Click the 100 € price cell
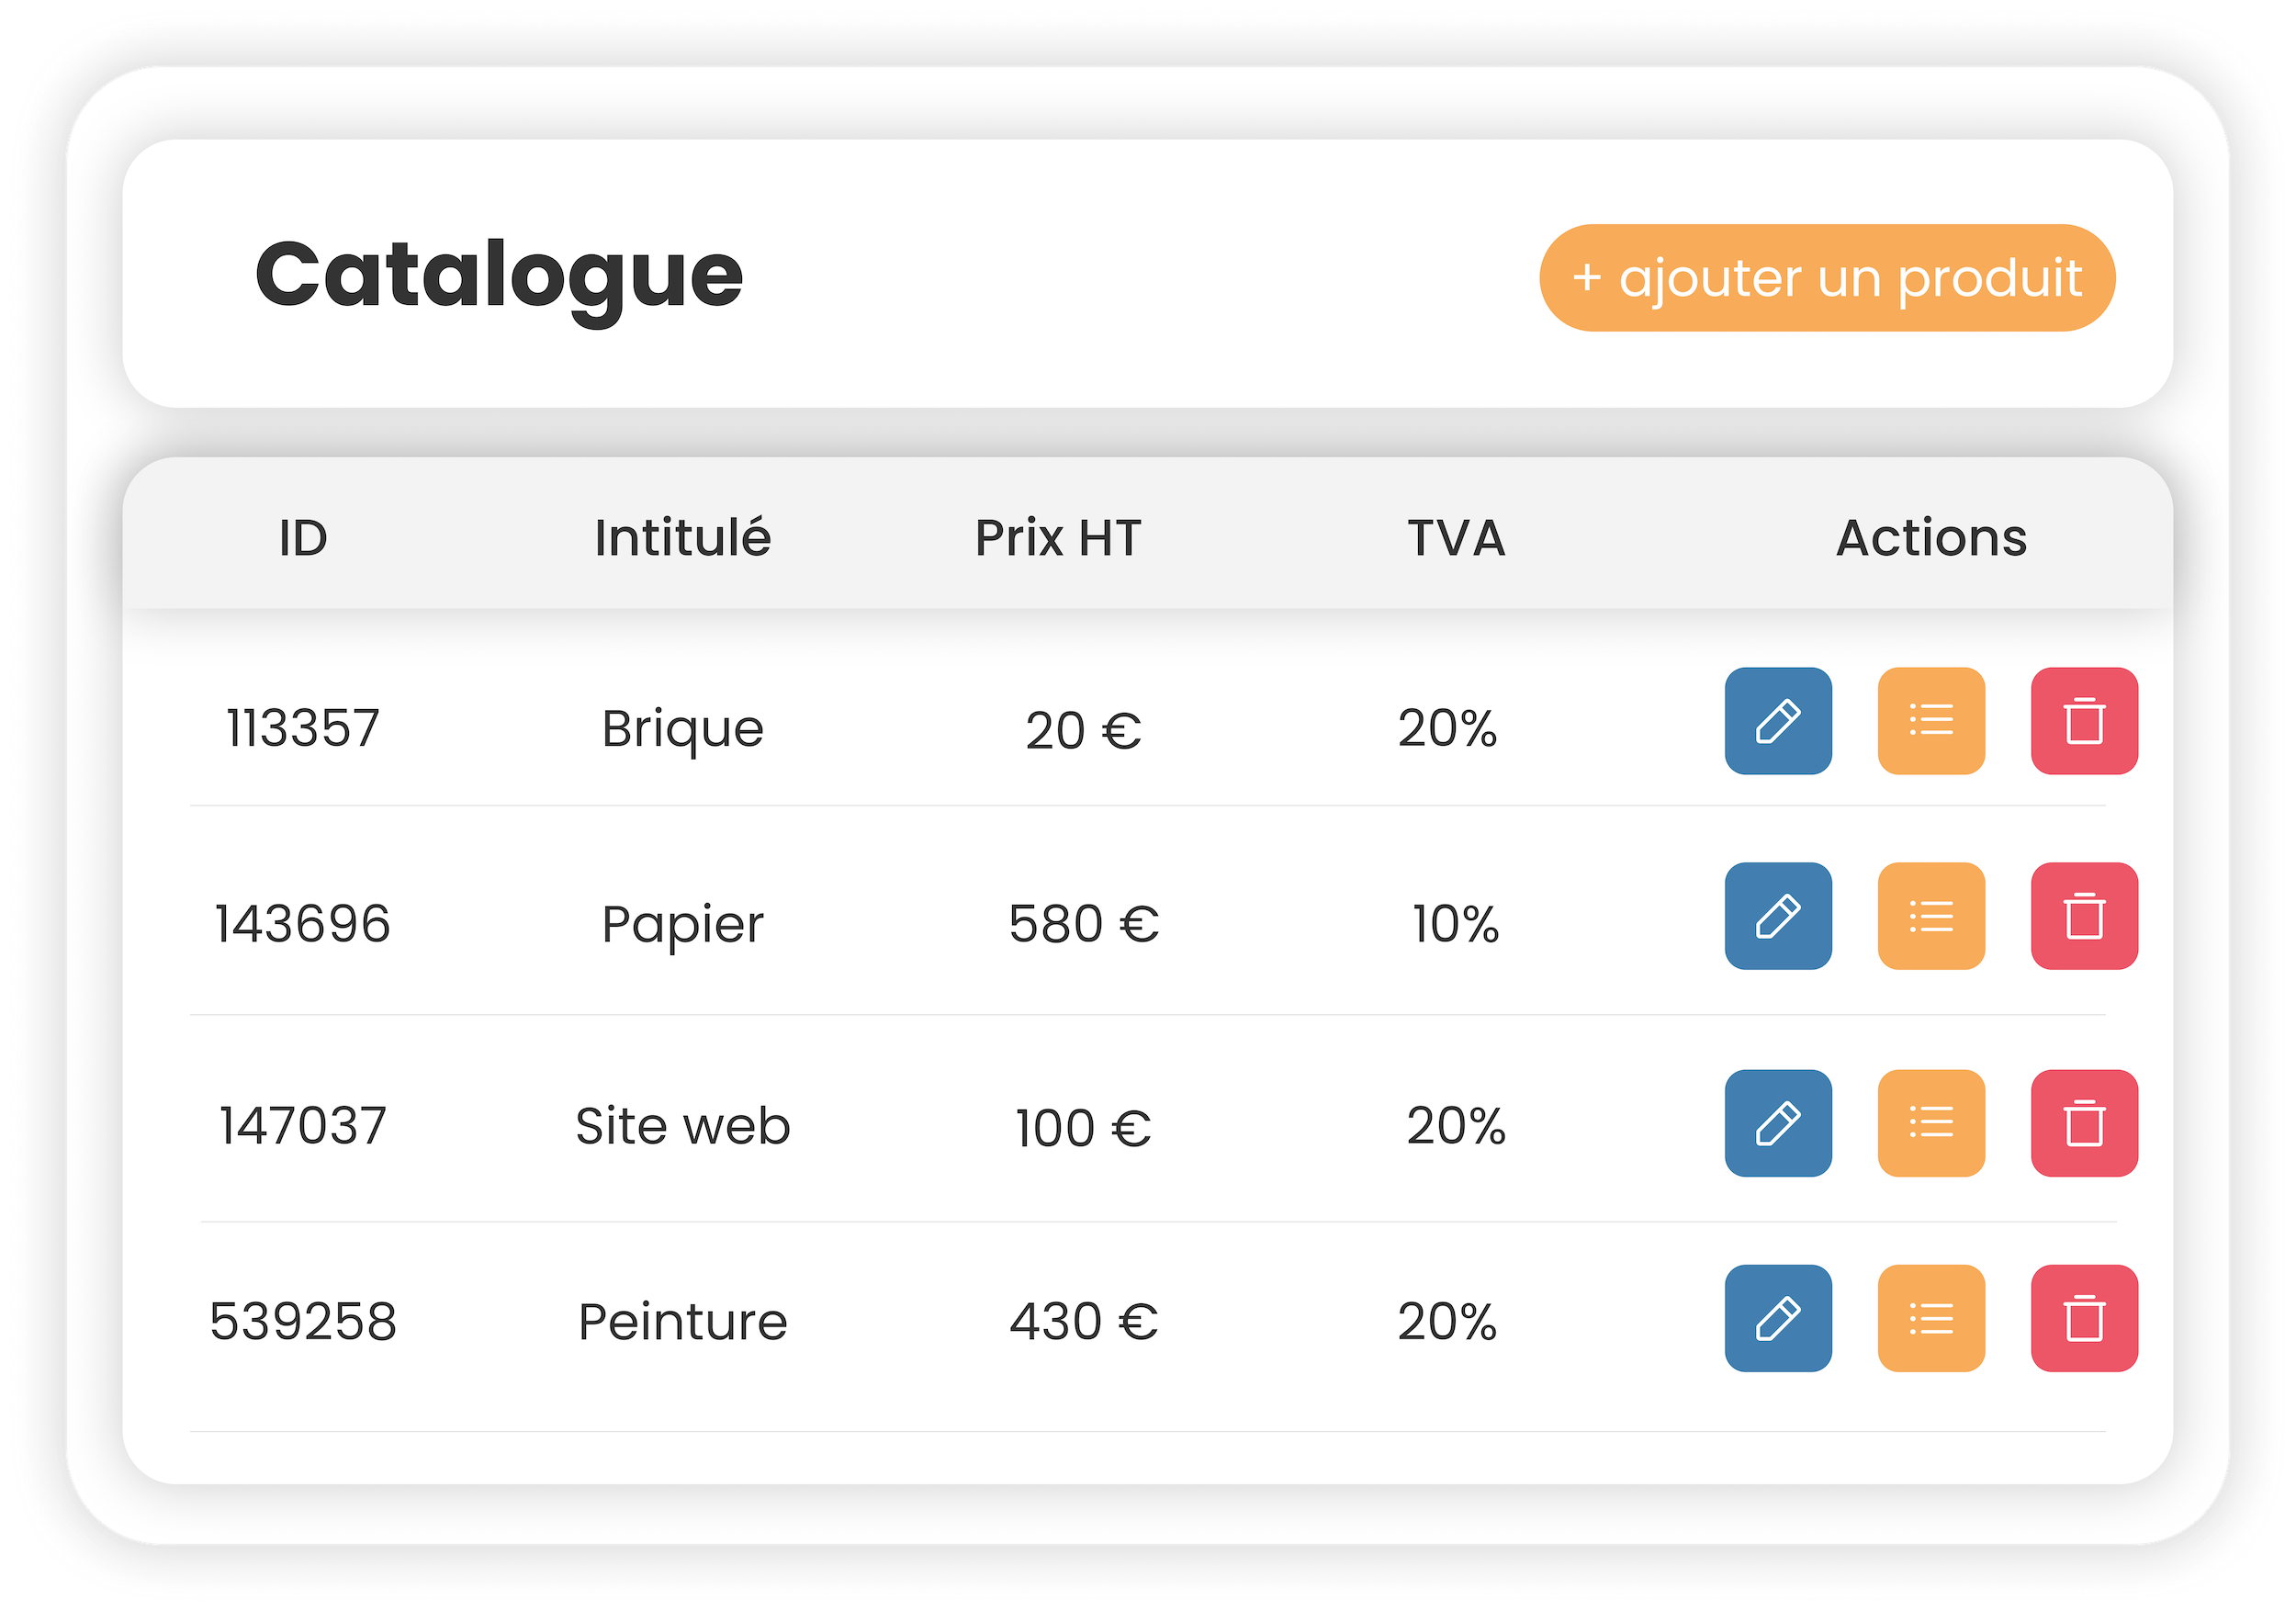2296x1611 pixels. coord(1083,1128)
